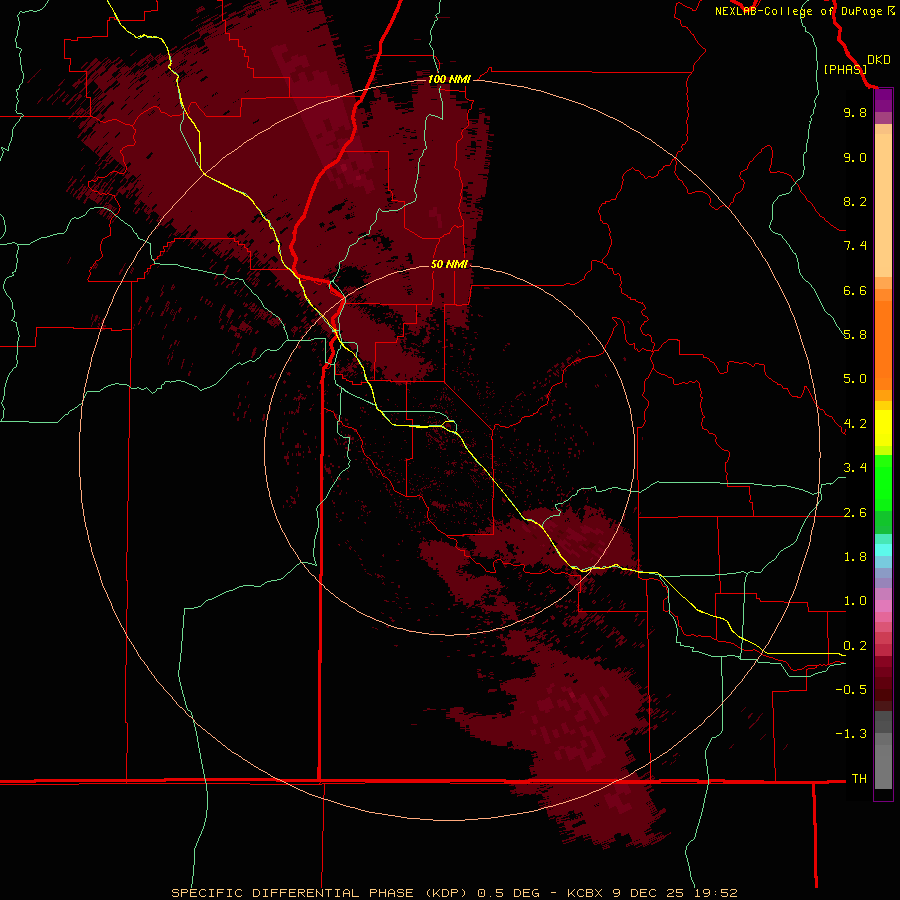
Task: Select the 0.2 value on the color scale
Action: [x=855, y=646]
